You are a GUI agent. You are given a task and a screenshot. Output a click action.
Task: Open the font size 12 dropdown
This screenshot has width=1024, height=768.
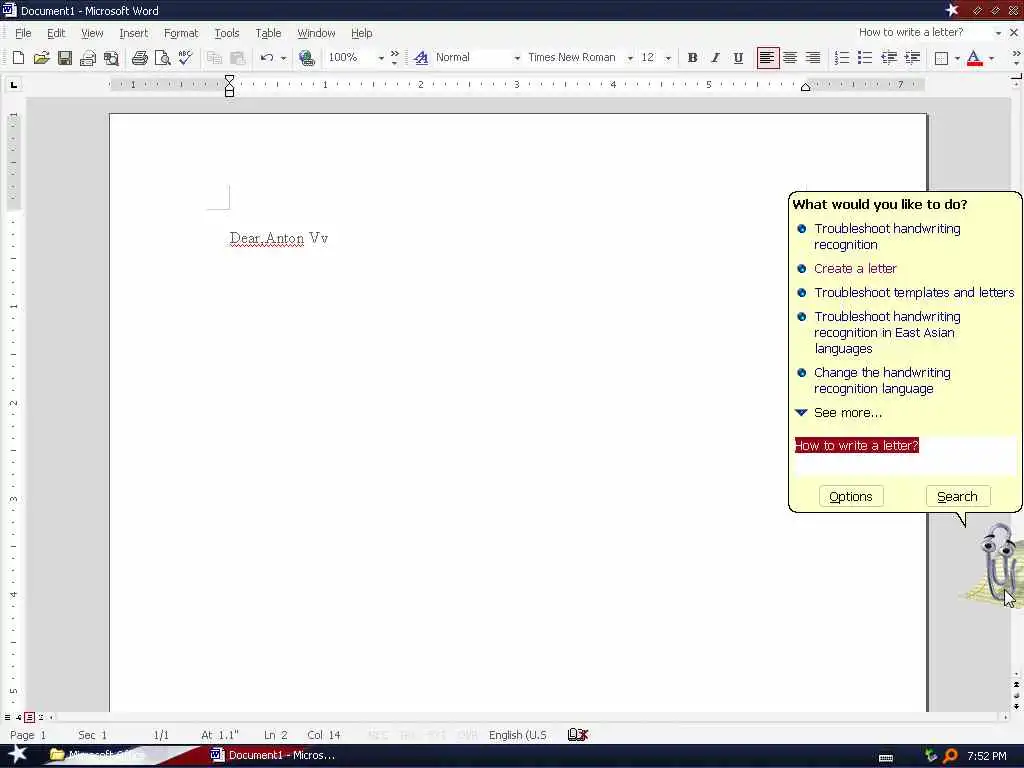(x=668, y=57)
